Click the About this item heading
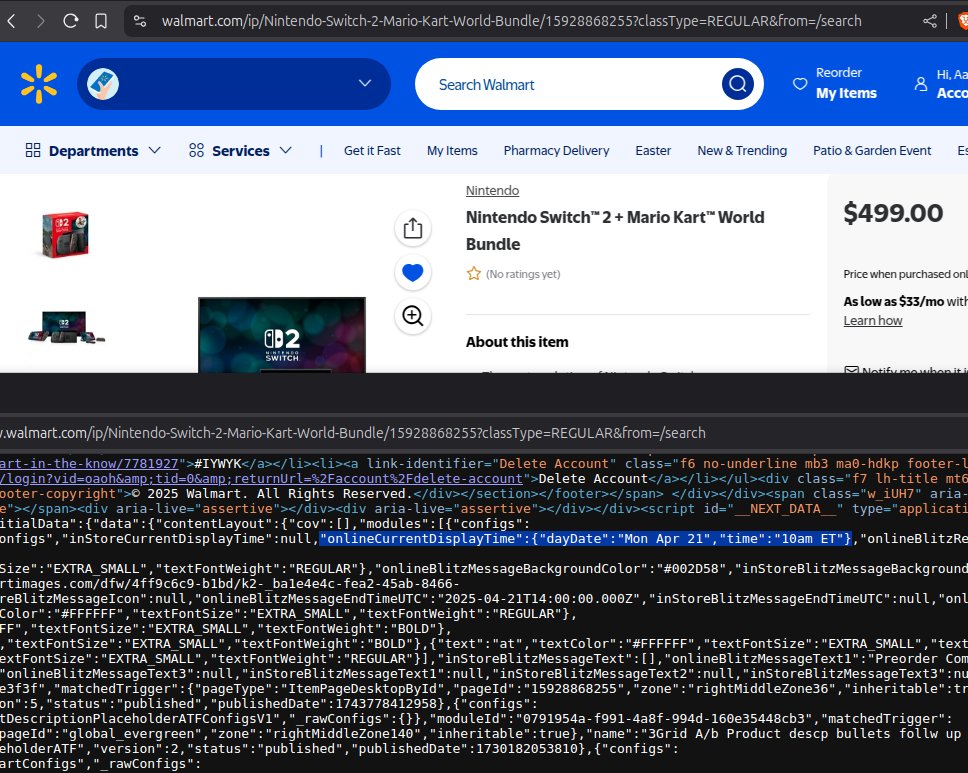Screen dimensions: 968x773 (517, 342)
